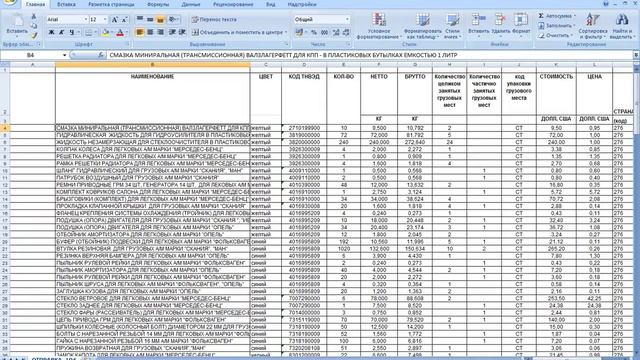Image resolution: width=640 pixels, height=360 pixels.
Task: Click inside the formula bar text
Action: pos(283,55)
